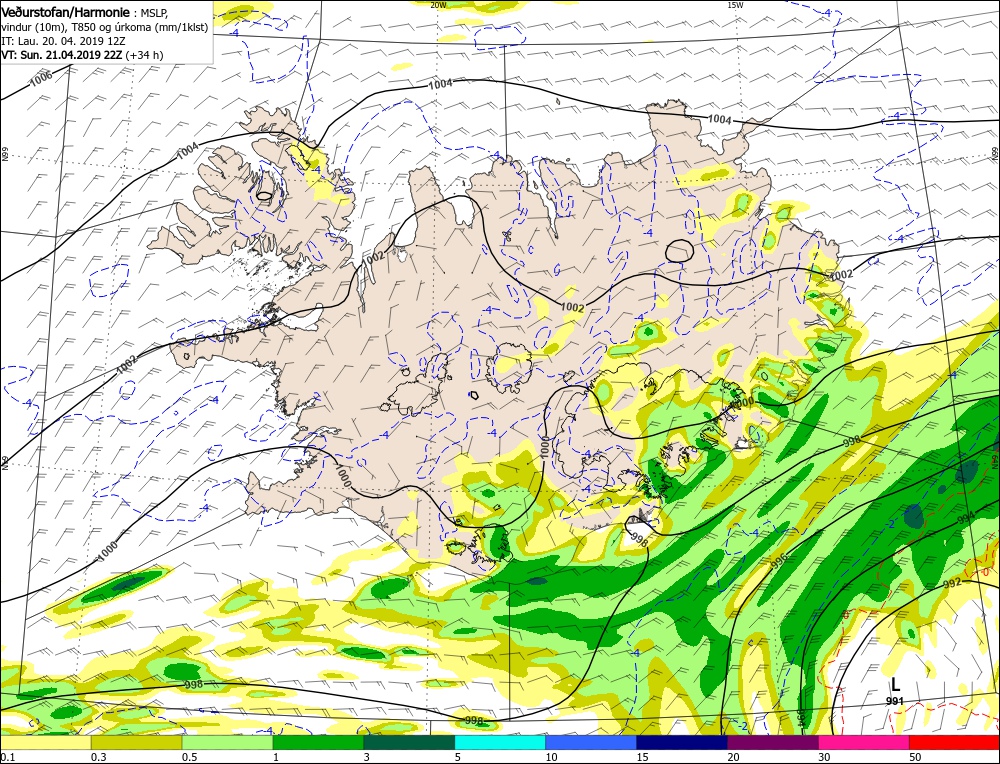Viewport: 1000px width, 764px height.
Task: Click the '1006' isobar label
Action: [x=41, y=78]
